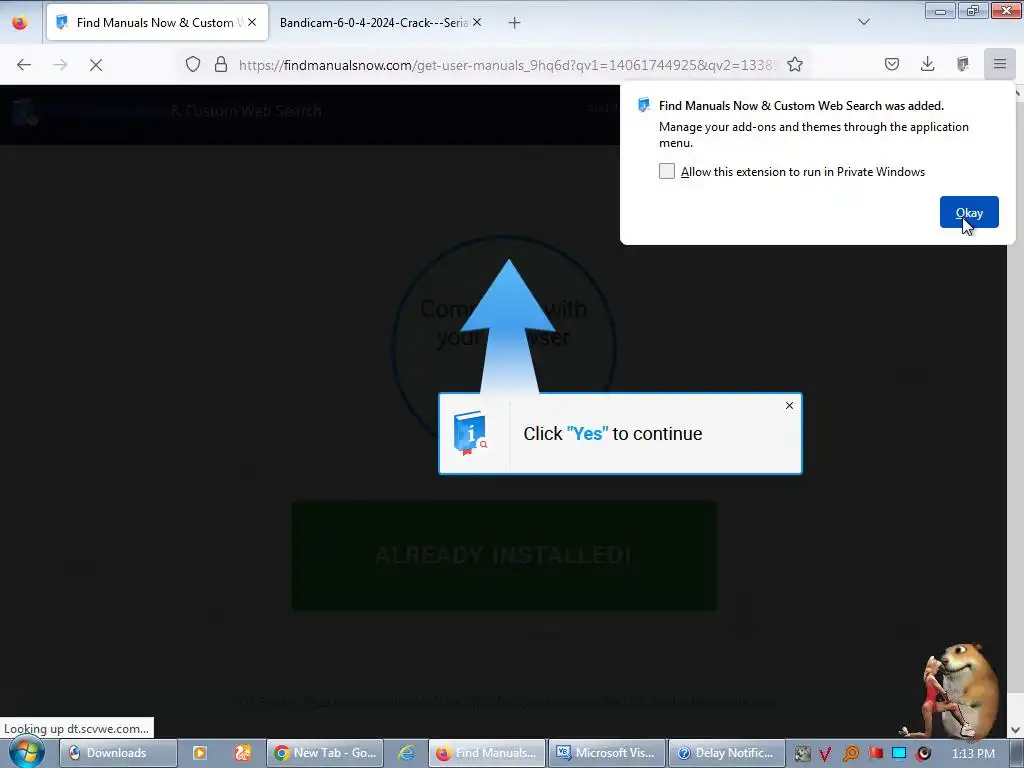Image resolution: width=1024 pixels, height=768 pixels.
Task: Open a new browser tab
Action: 515,23
